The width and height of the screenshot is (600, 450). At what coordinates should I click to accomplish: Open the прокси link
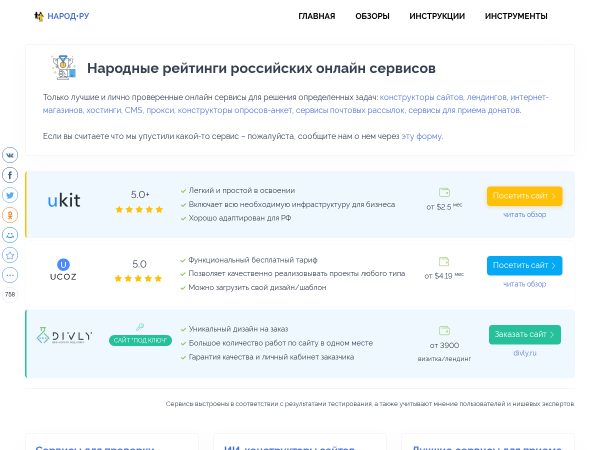160,110
